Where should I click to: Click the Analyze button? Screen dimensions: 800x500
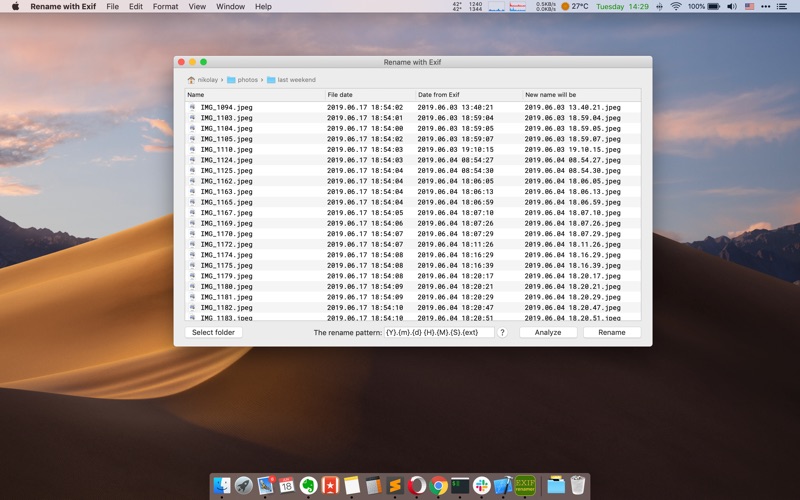point(548,332)
